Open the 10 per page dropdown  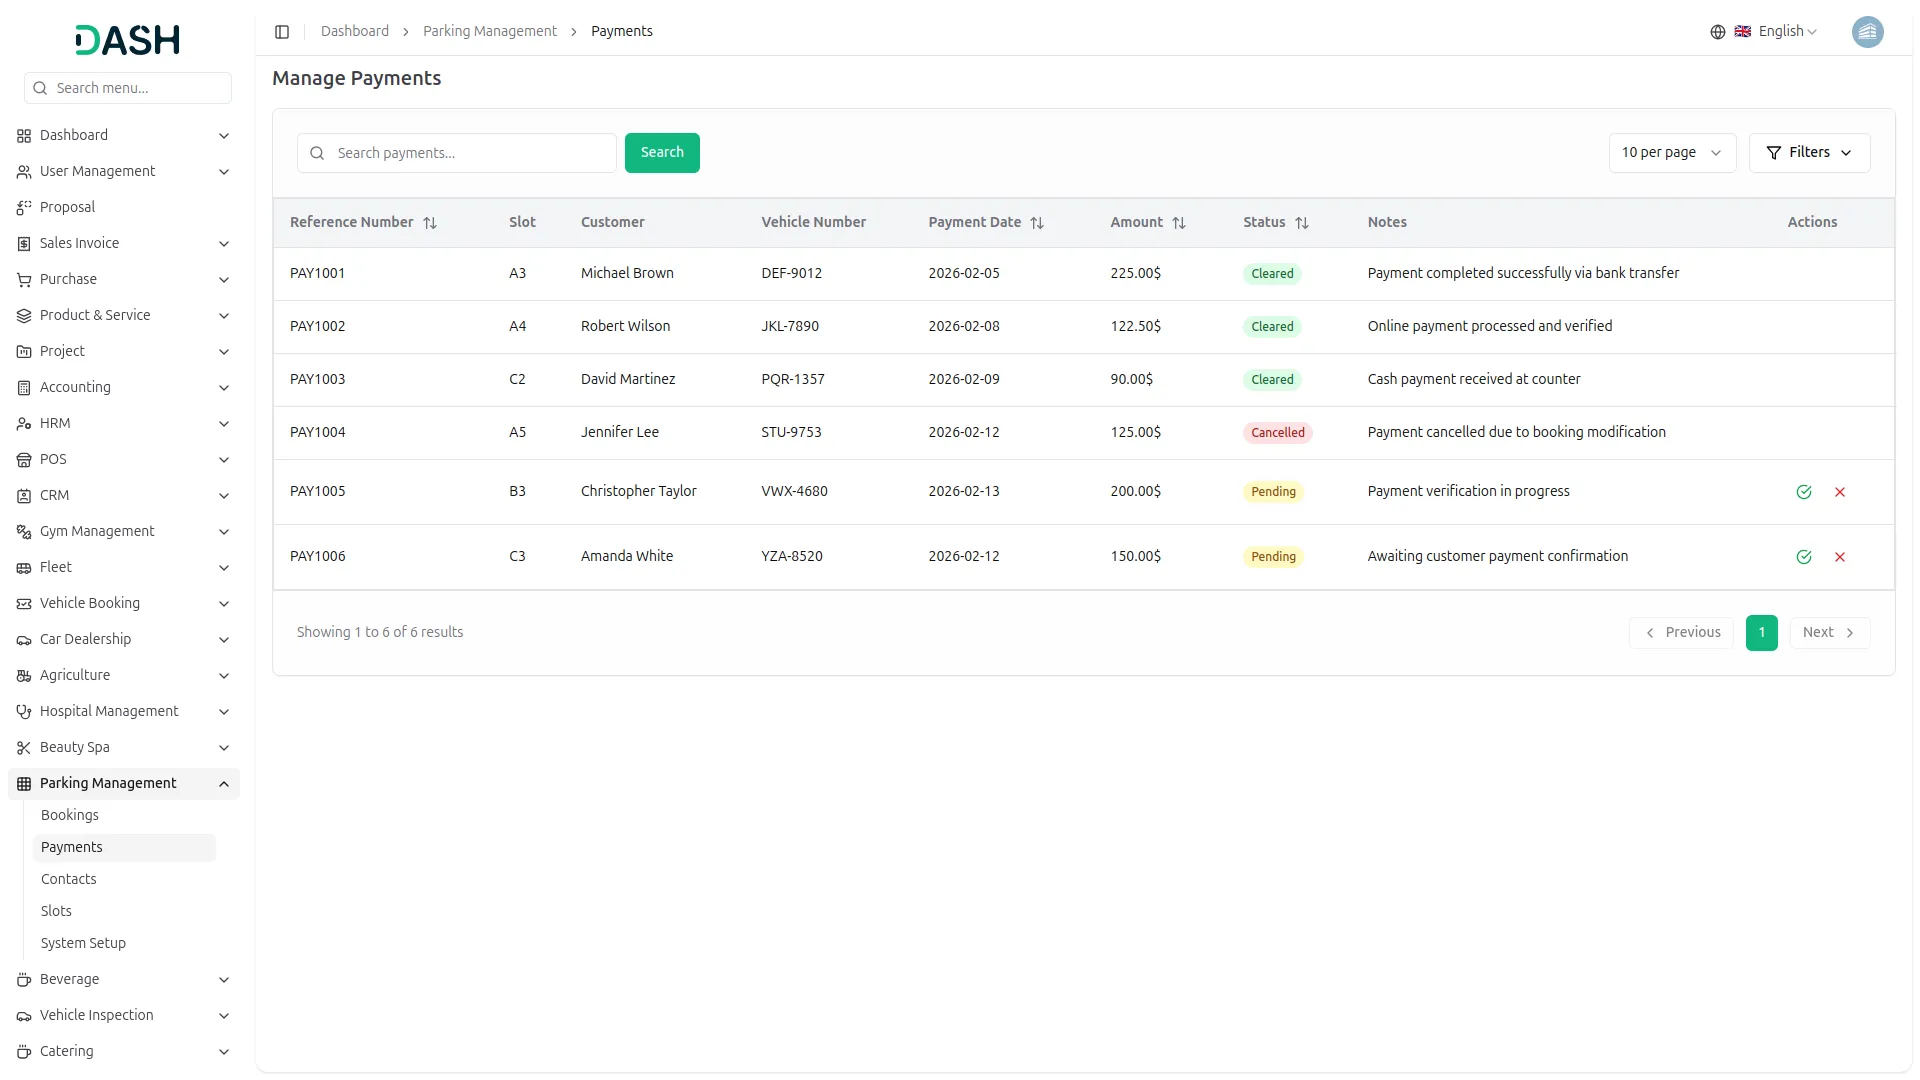click(x=1672, y=153)
